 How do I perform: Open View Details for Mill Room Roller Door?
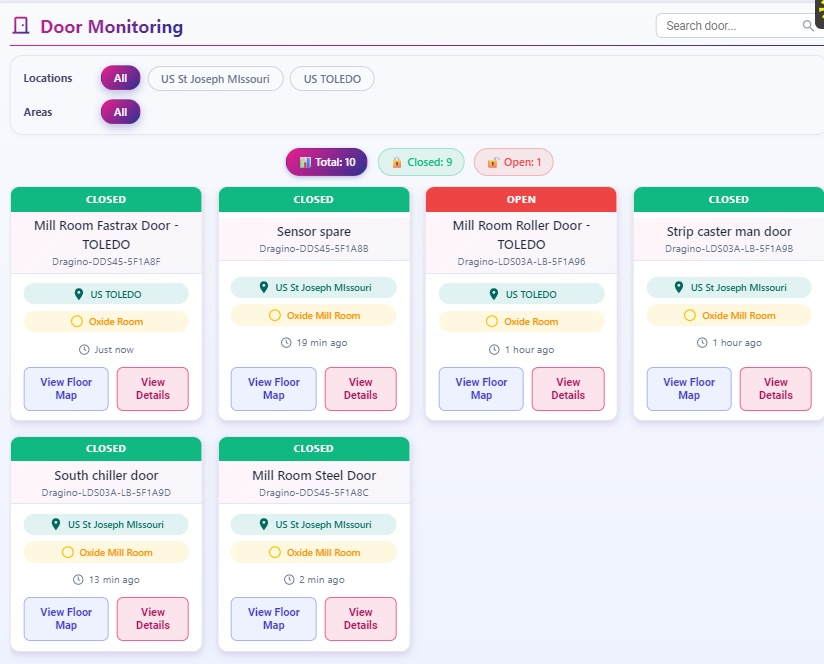568,389
